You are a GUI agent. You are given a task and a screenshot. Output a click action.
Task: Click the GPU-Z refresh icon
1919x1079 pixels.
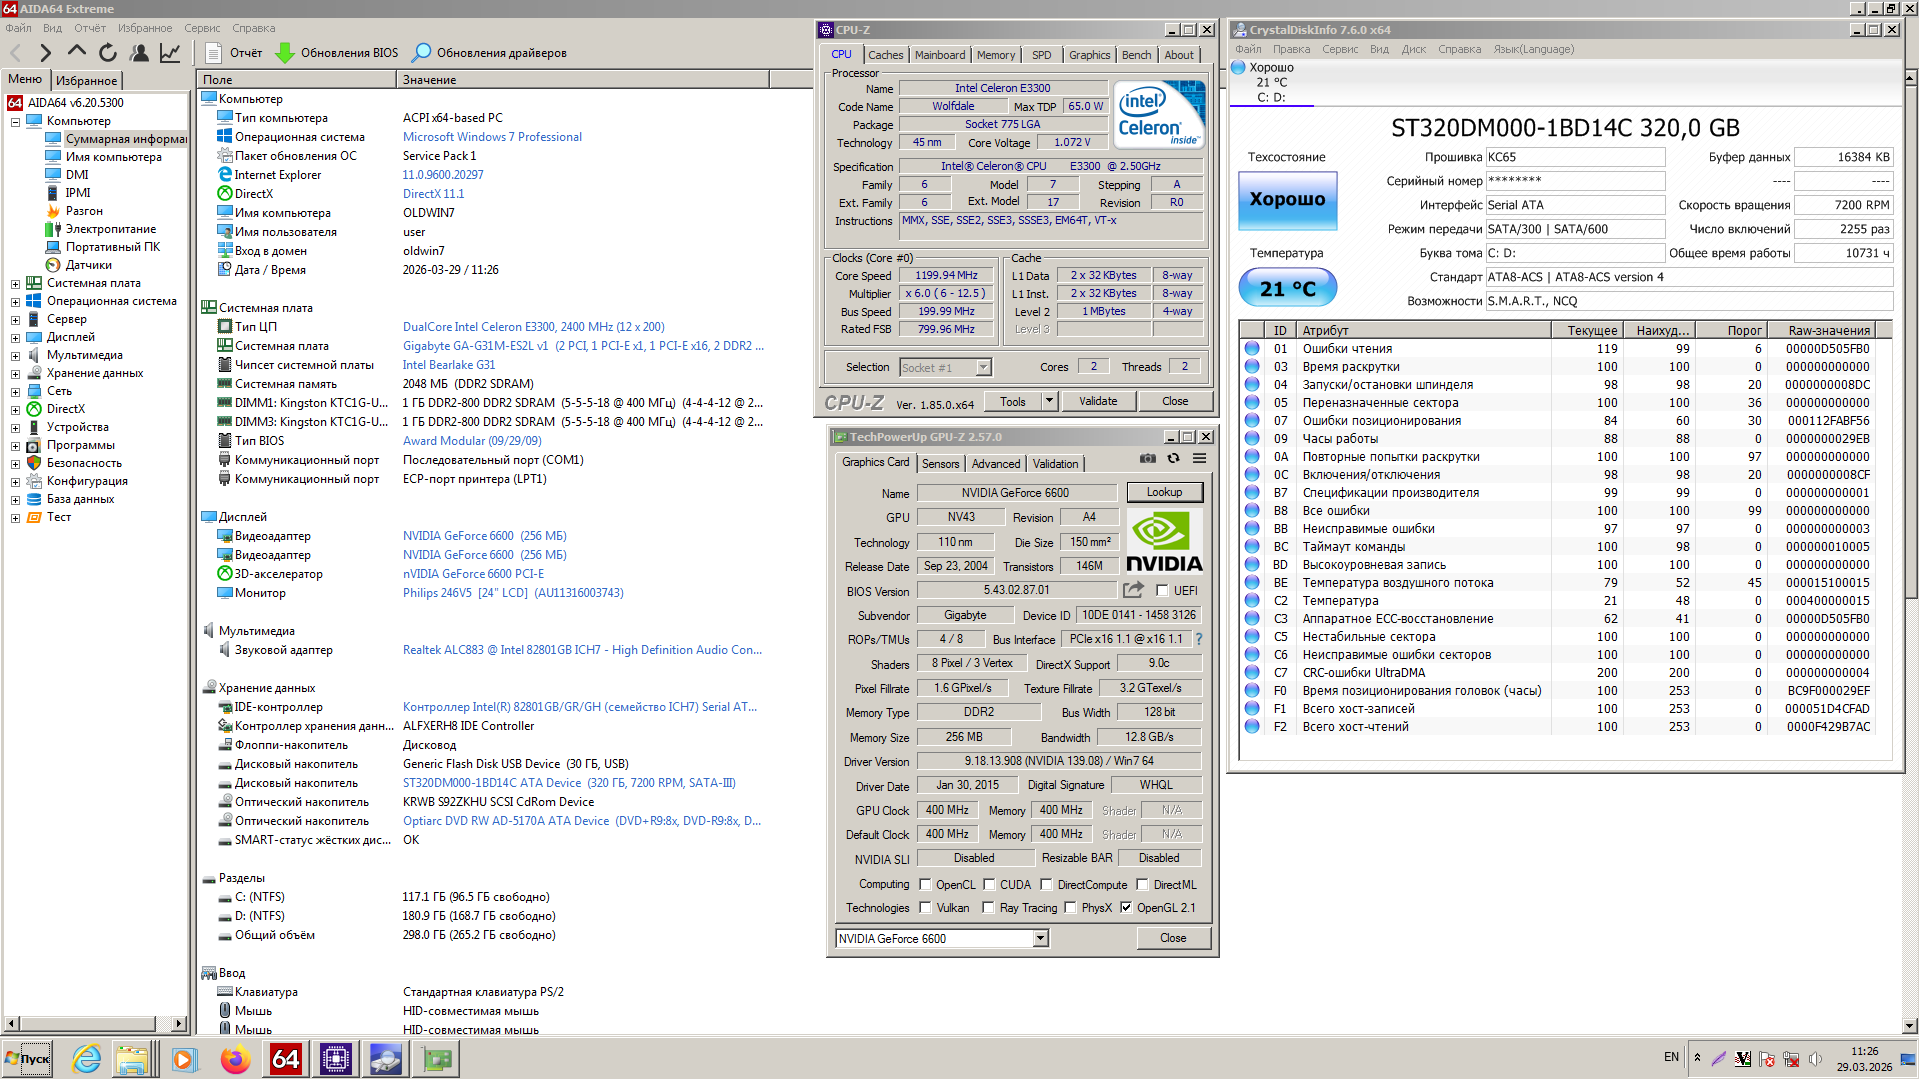tap(1173, 459)
